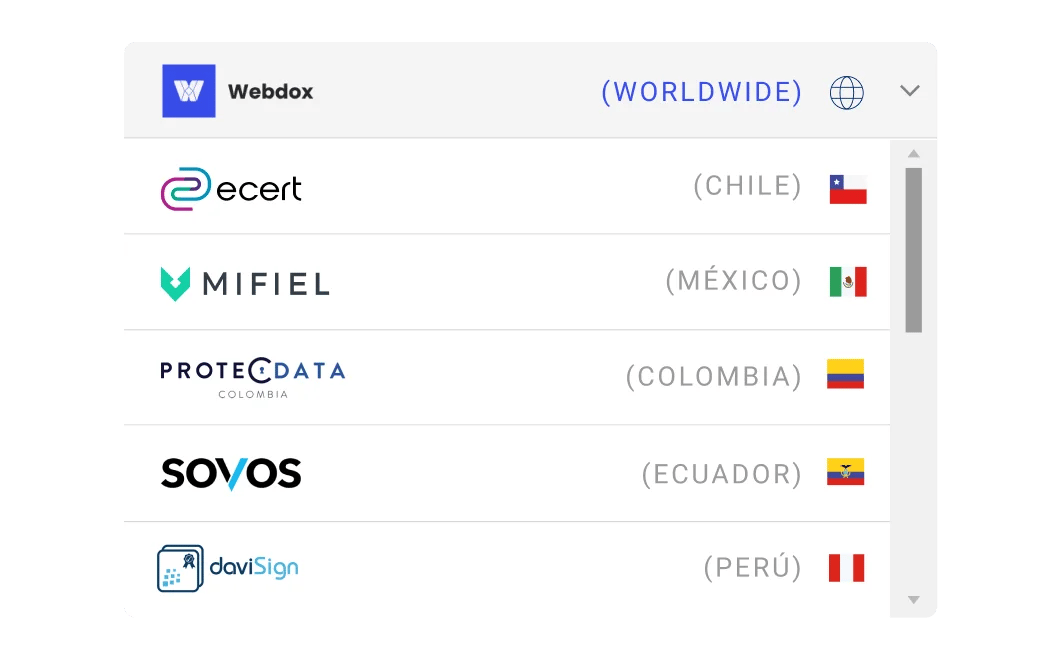1062x660 pixels.
Task: Click the daviSign logo
Action: point(228,568)
